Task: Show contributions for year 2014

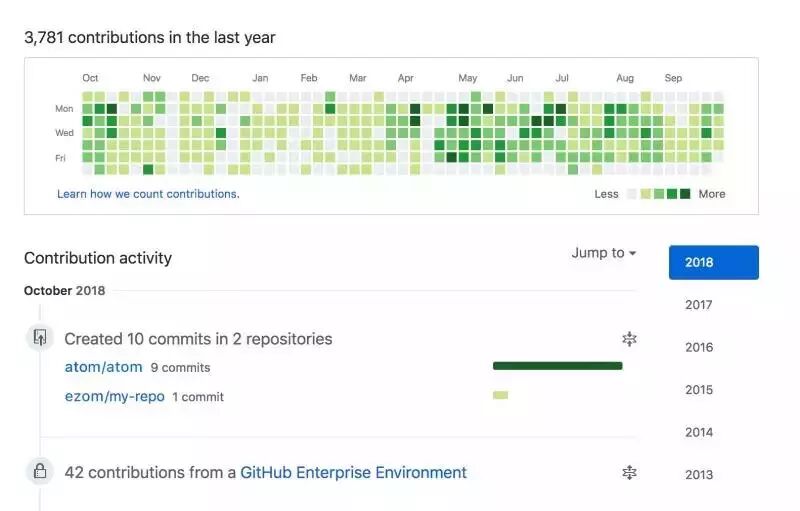Action: point(699,432)
